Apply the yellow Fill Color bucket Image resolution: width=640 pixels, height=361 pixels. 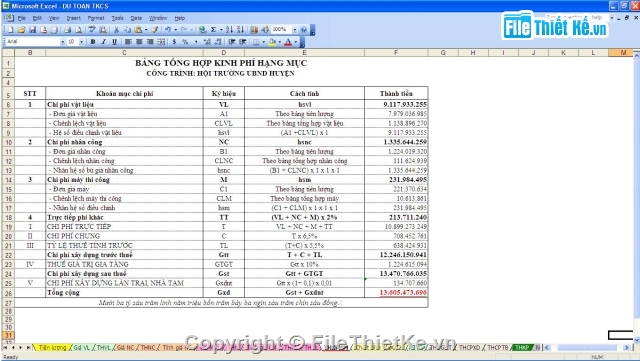pos(271,42)
